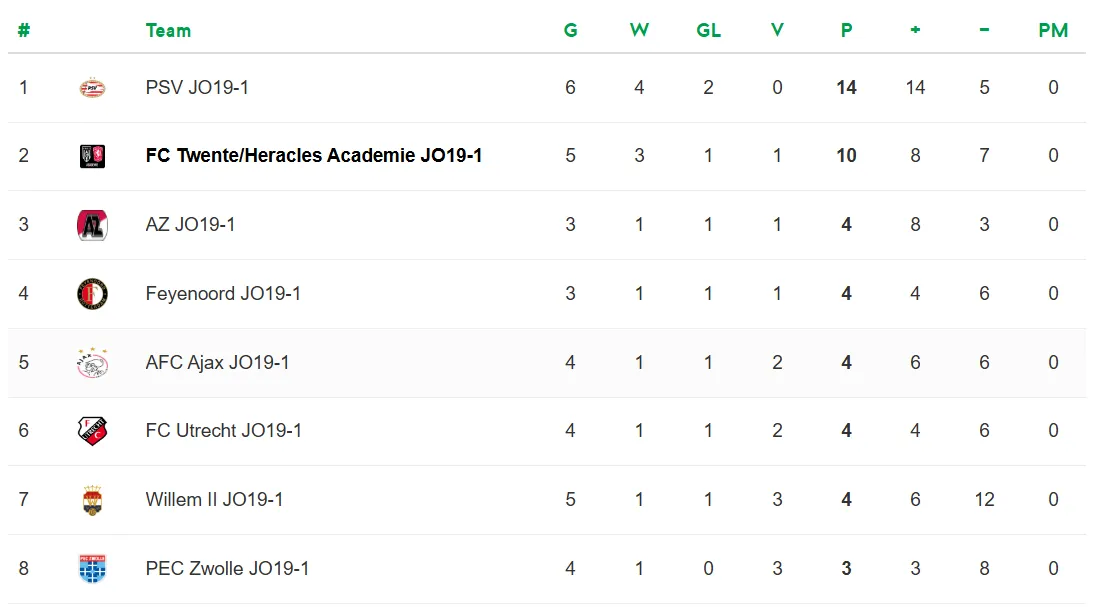The width and height of the screenshot is (1102, 607).
Task: Open the PSV JO19-1 team link
Action: 197,88
